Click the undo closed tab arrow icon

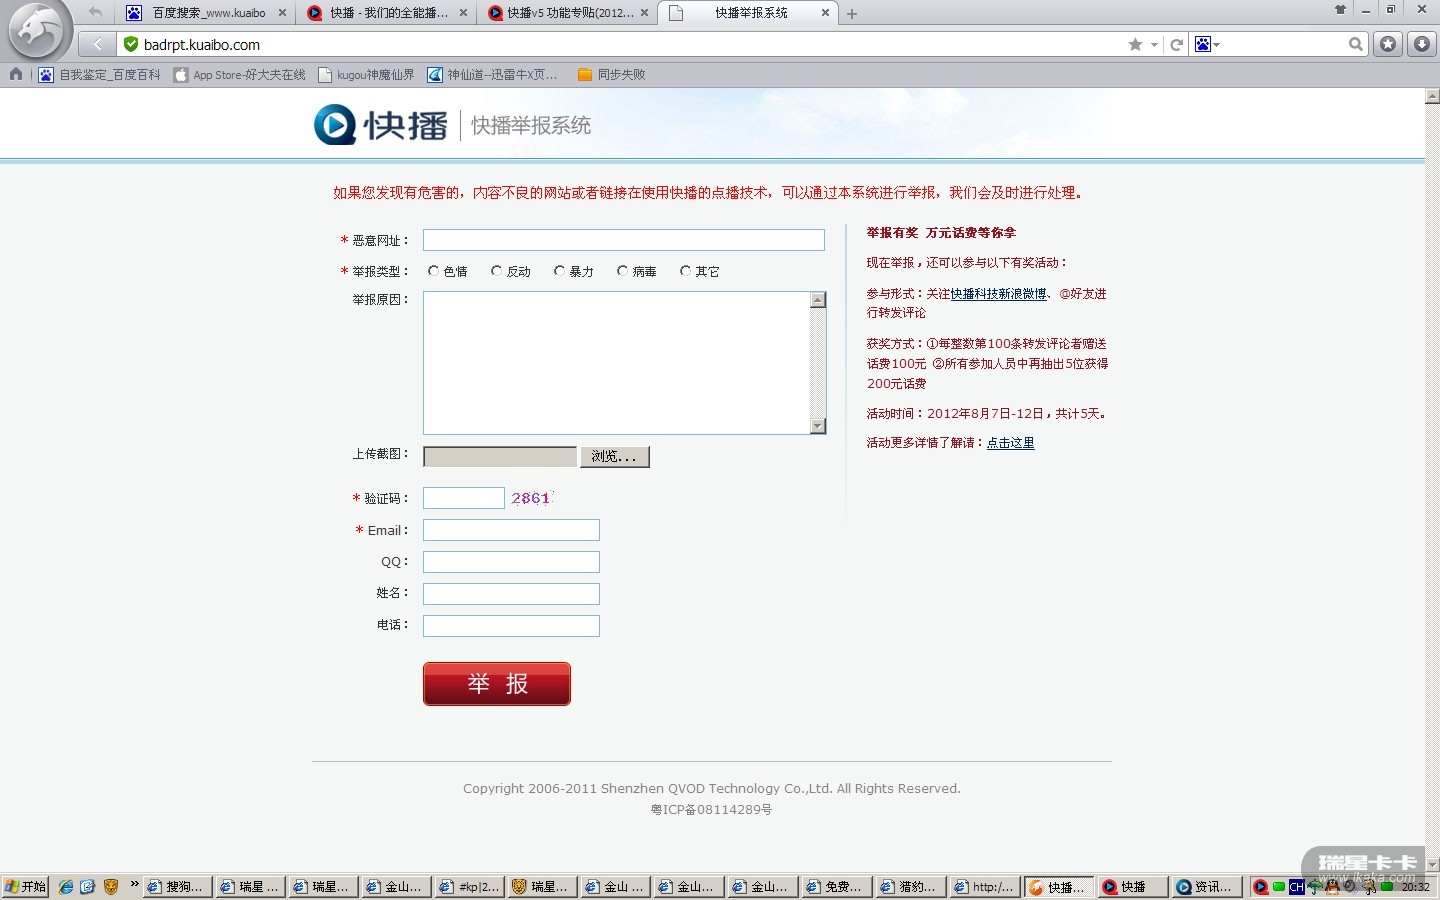[x=95, y=12]
